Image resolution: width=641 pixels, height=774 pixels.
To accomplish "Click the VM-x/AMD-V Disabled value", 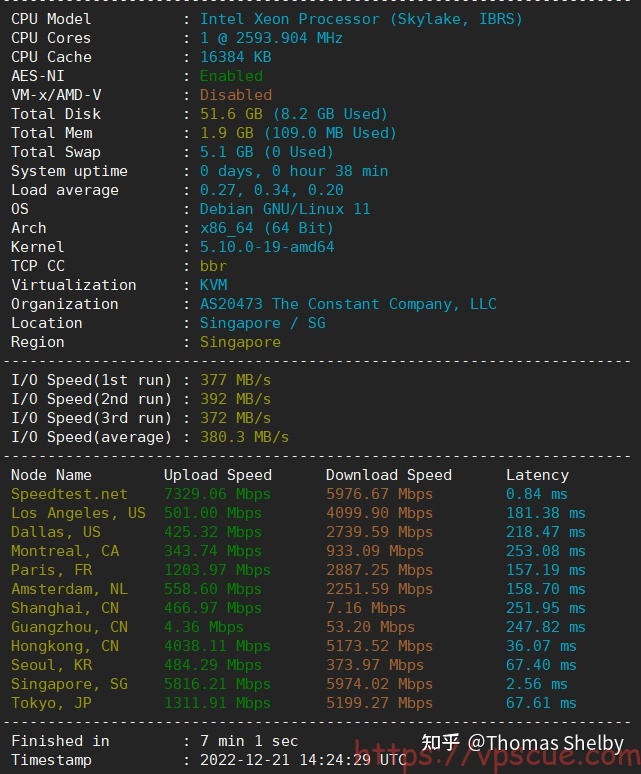I will pyautogui.click(x=235, y=95).
